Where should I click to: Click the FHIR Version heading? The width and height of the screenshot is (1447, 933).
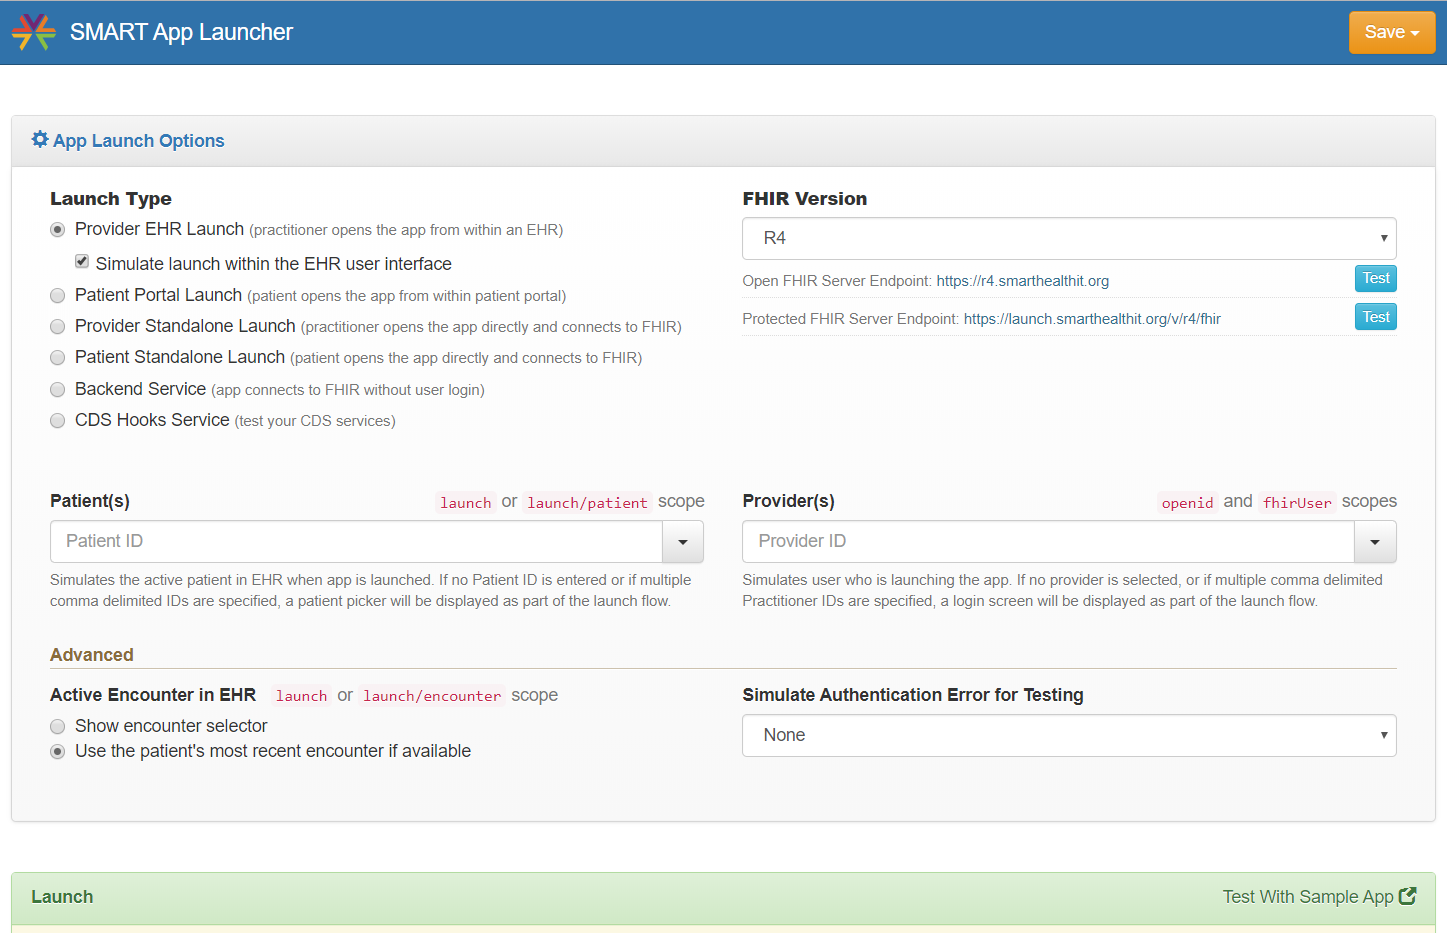pyautogui.click(x=805, y=199)
